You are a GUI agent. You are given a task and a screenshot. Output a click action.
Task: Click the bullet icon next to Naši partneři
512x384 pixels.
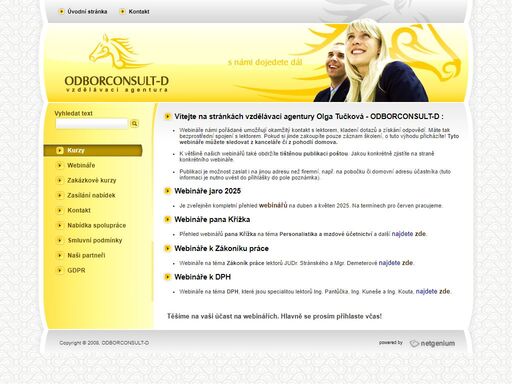pos(60,255)
